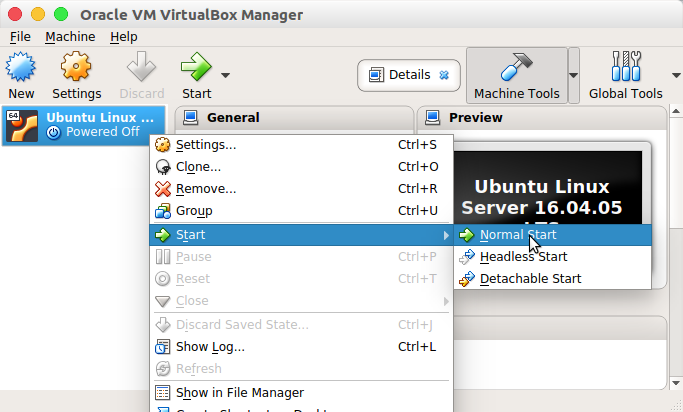Open the Help menu
683x412 pixels.
coord(124,37)
